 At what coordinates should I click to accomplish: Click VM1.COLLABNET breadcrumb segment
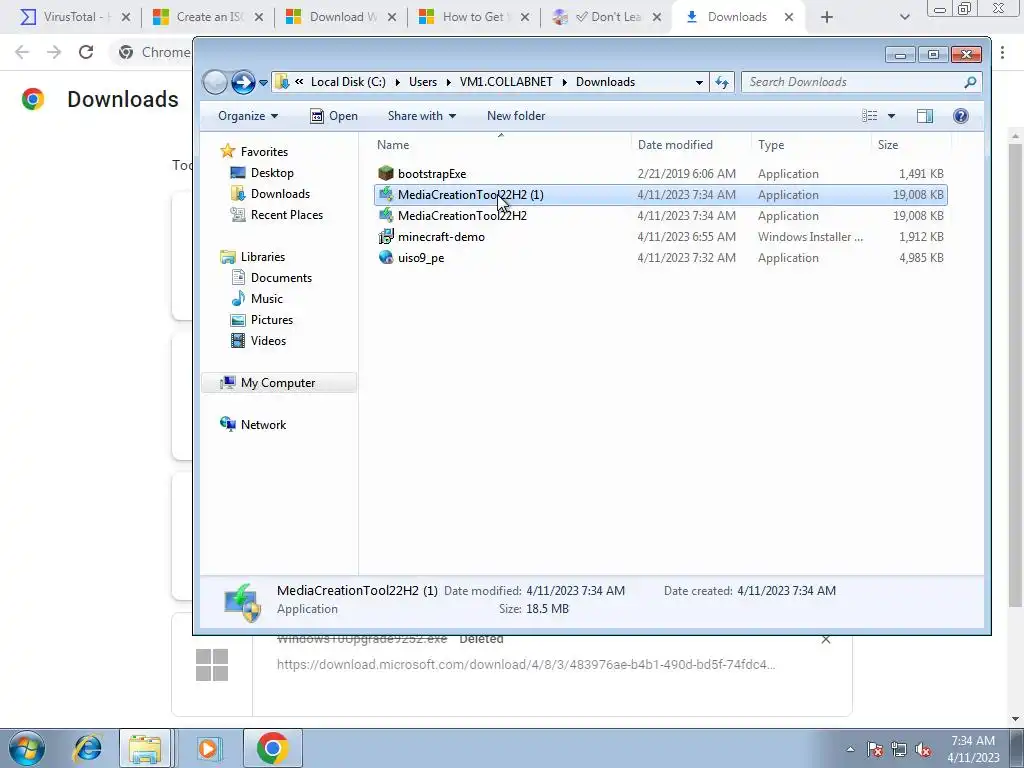[506, 82]
